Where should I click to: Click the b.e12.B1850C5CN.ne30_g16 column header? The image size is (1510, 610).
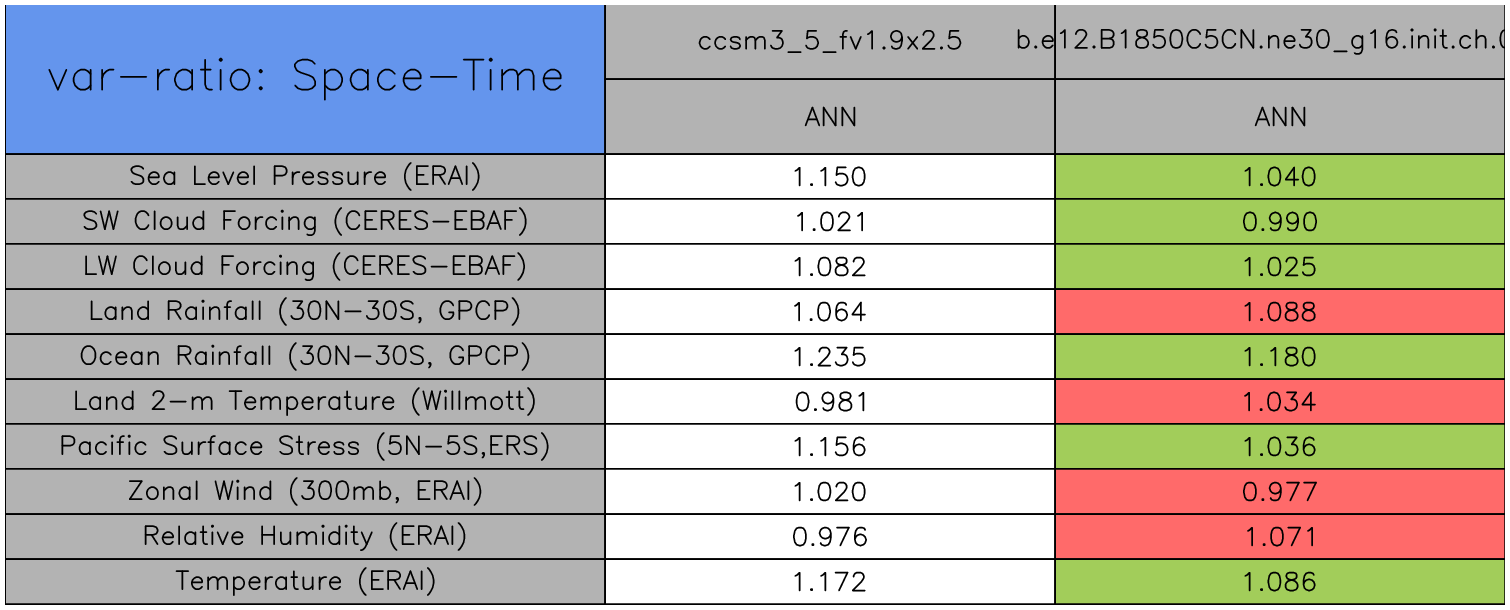click(x=1280, y=41)
